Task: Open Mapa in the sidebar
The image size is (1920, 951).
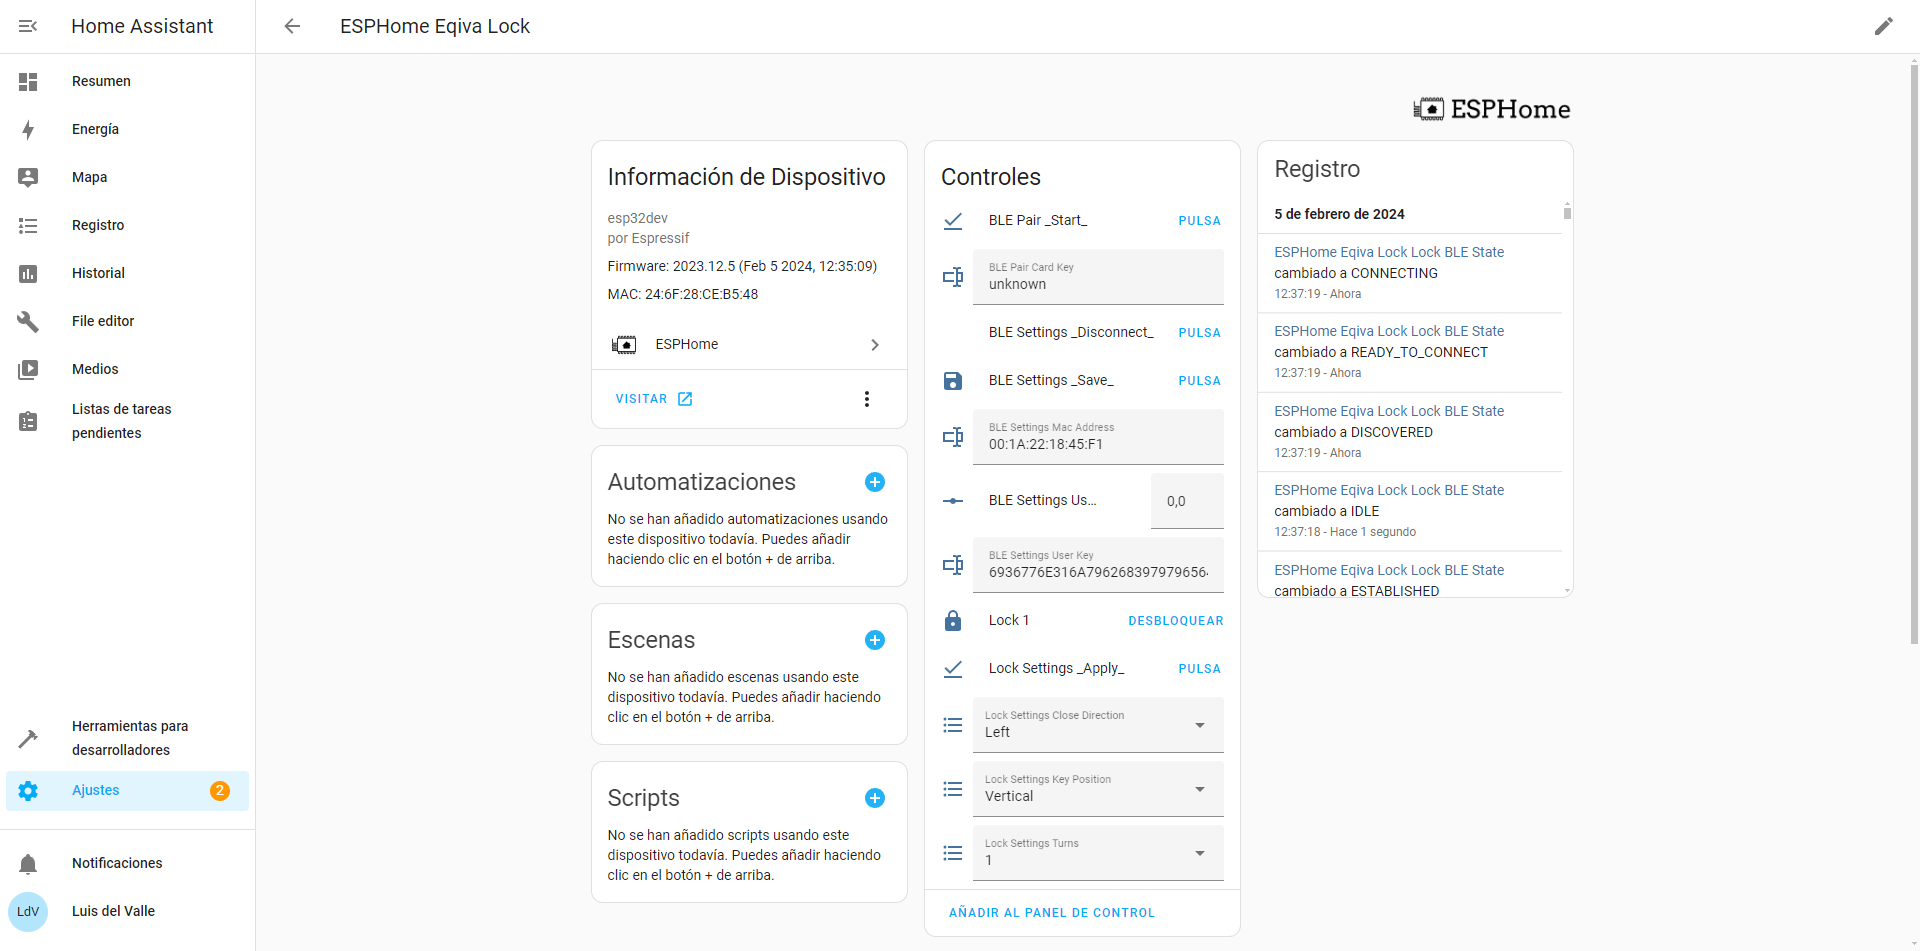Action: tap(127, 177)
